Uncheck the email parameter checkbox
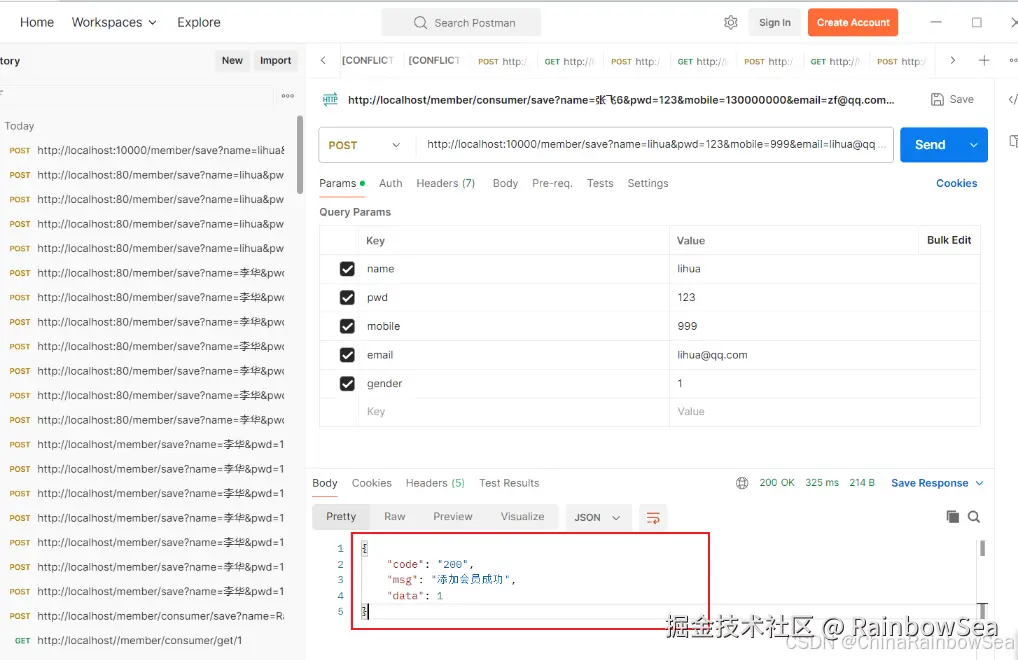1018x660 pixels. [x=347, y=355]
